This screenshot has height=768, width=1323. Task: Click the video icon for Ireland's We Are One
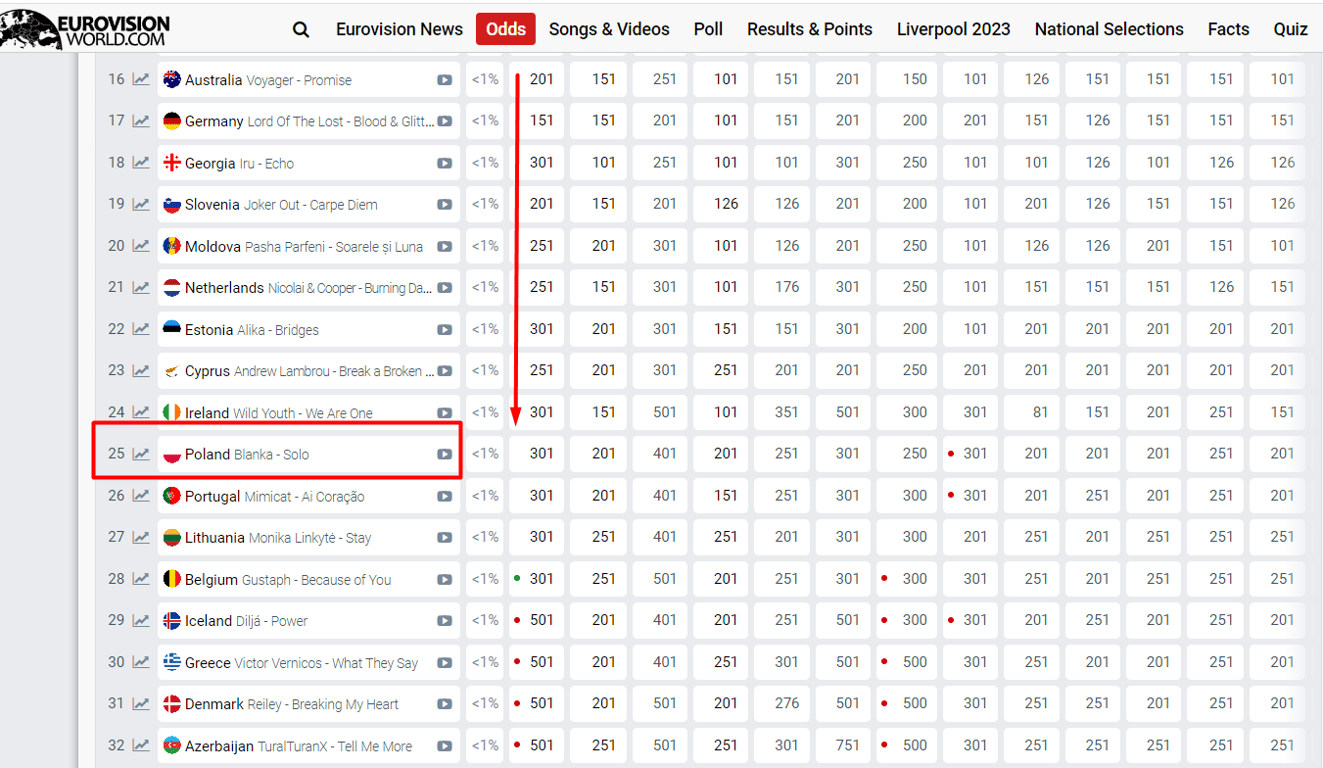tap(444, 412)
